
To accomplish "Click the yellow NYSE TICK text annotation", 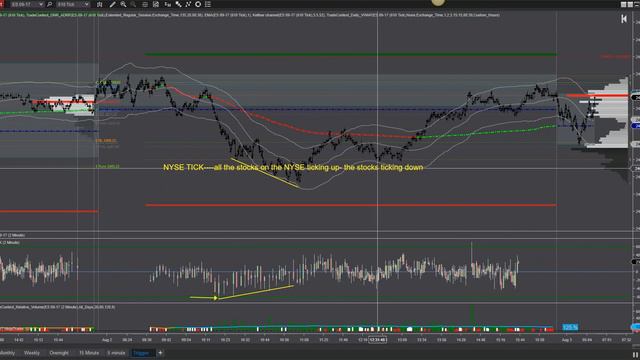I will click(293, 167).
